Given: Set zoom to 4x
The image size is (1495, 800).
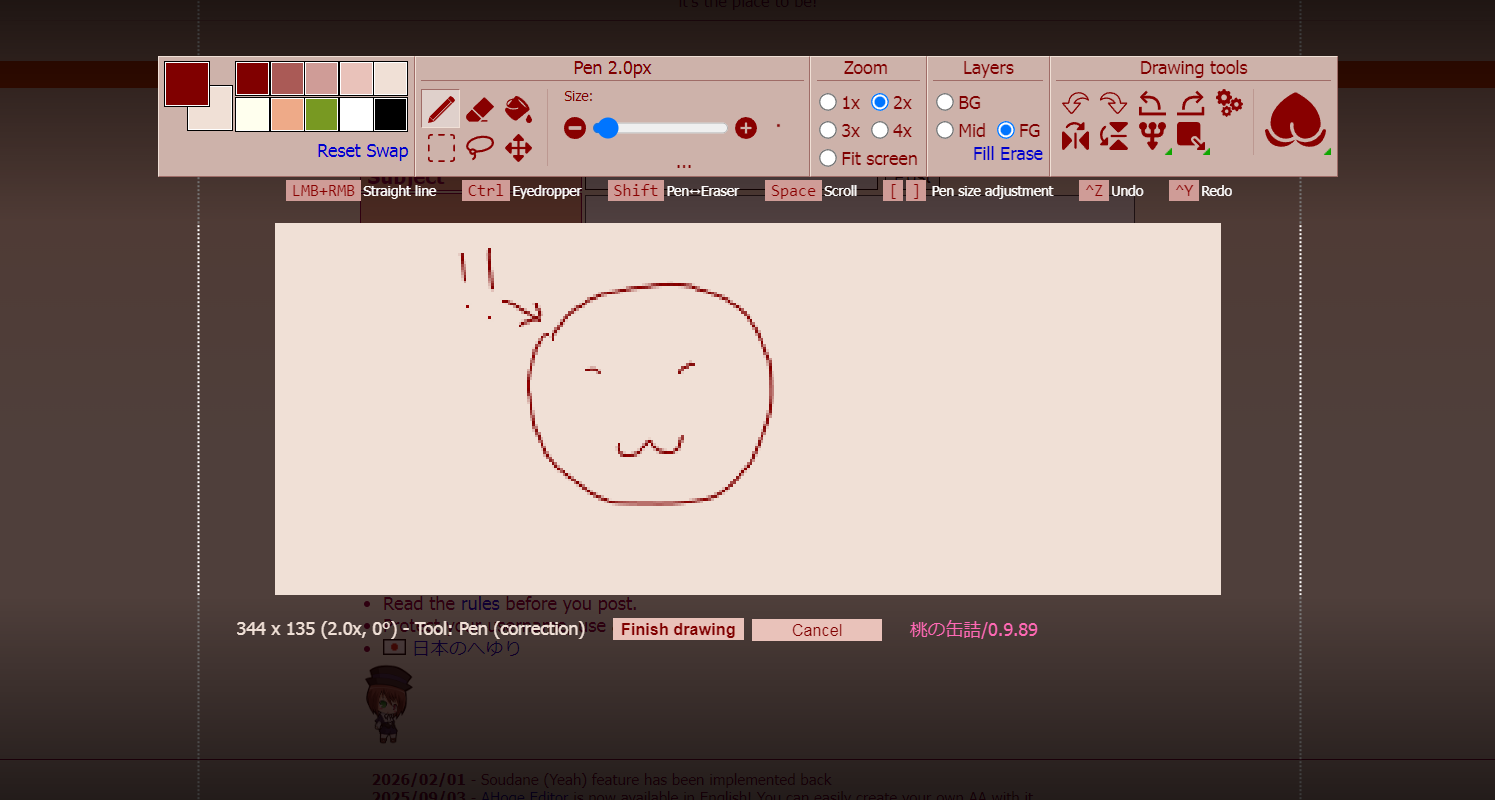Looking at the screenshot, I should (x=880, y=130).
